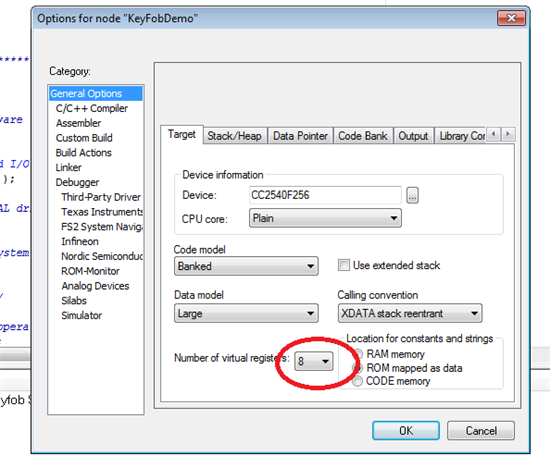Click the Device name input field

click(x=325, y=195)
